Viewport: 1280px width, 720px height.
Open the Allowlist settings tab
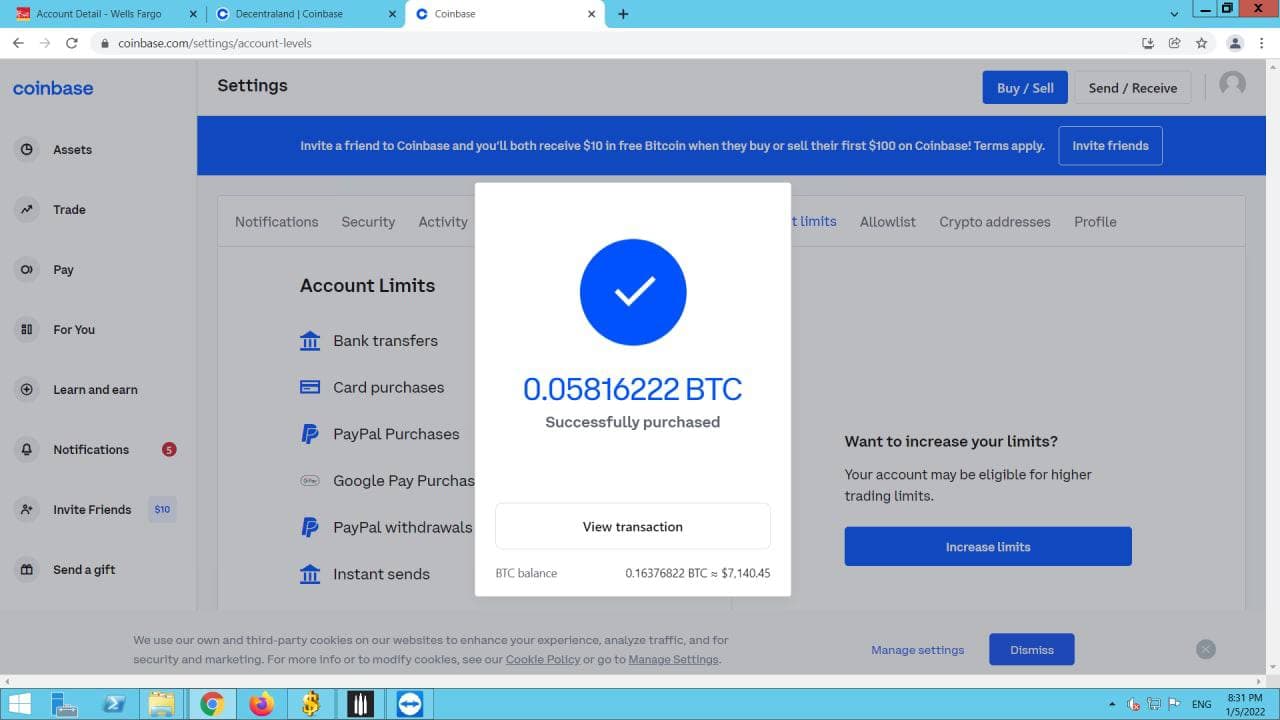click(x=888, y=222)
